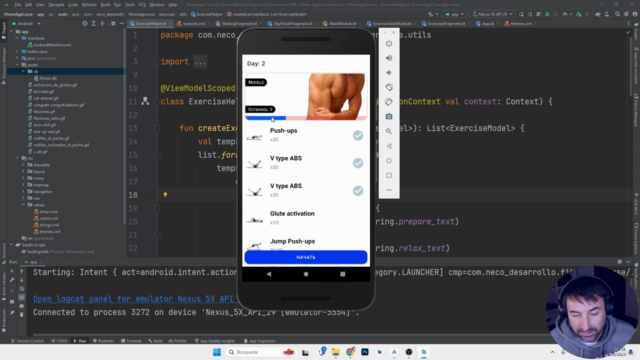Collapse the manifests folder in tree

pos(18,38)
